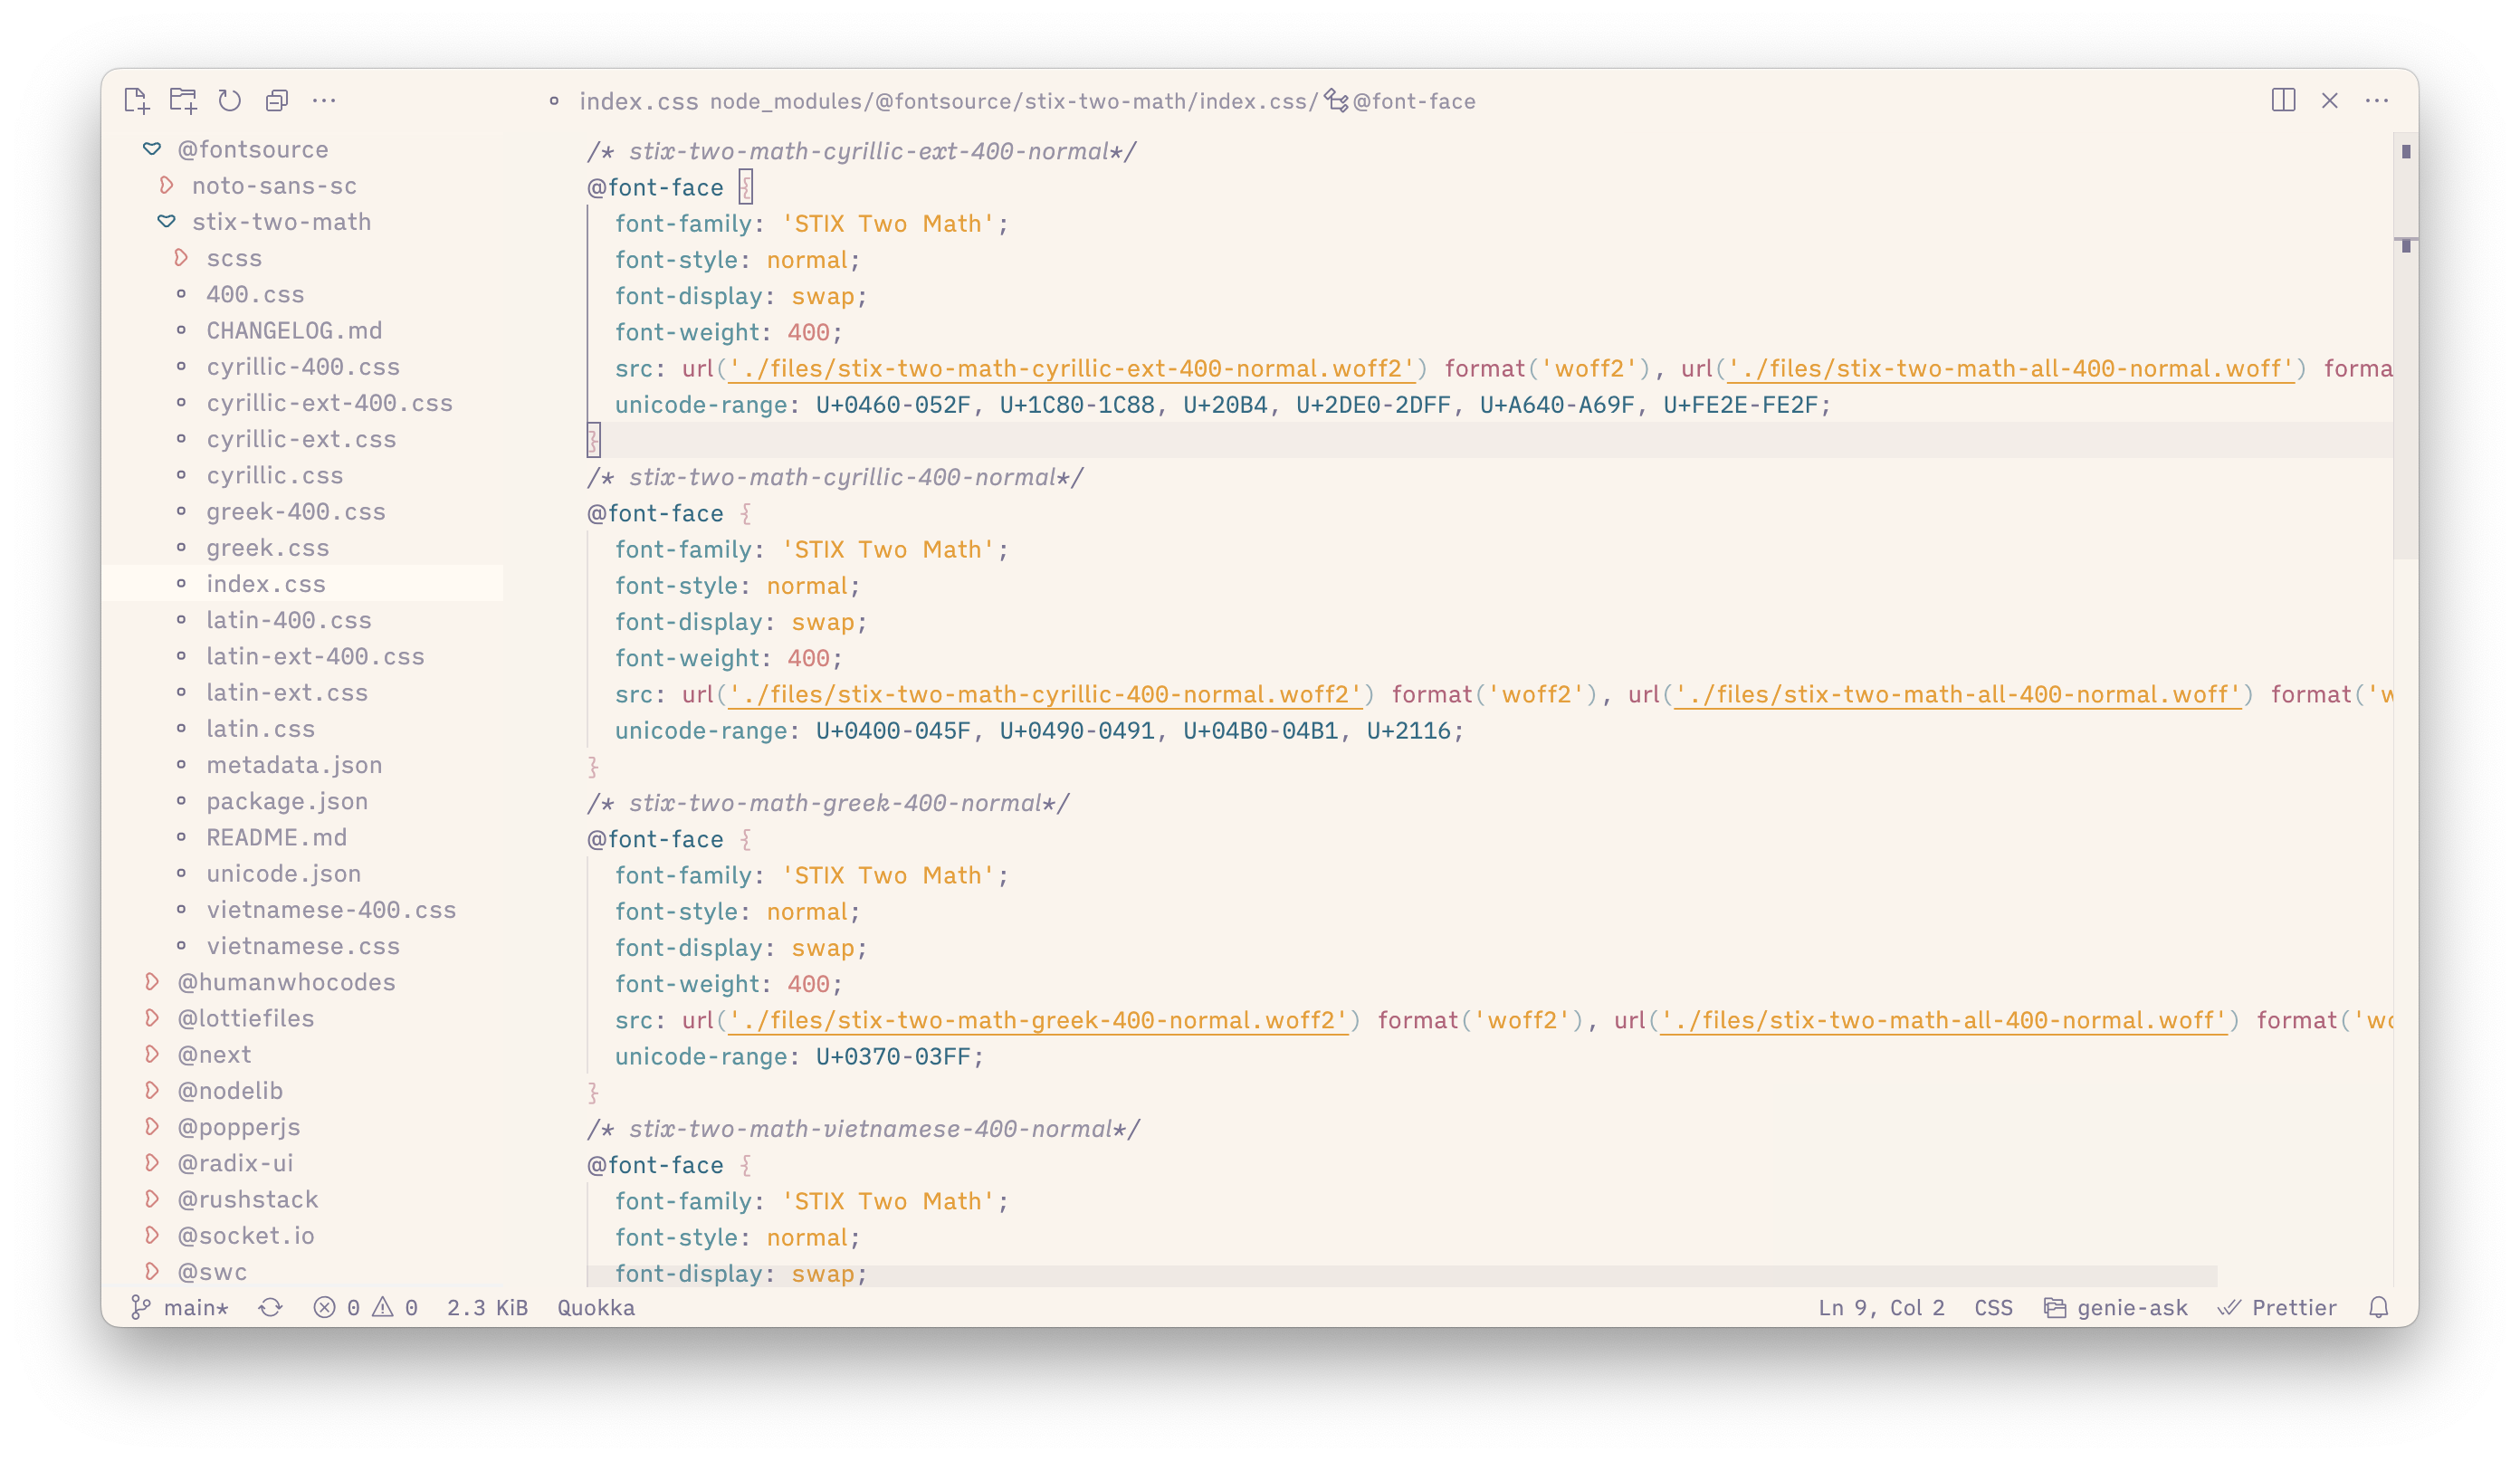Click the @font-face breadcrumb item
The height and width of the screenshot is (1461, 2520).
[1414, 100]
